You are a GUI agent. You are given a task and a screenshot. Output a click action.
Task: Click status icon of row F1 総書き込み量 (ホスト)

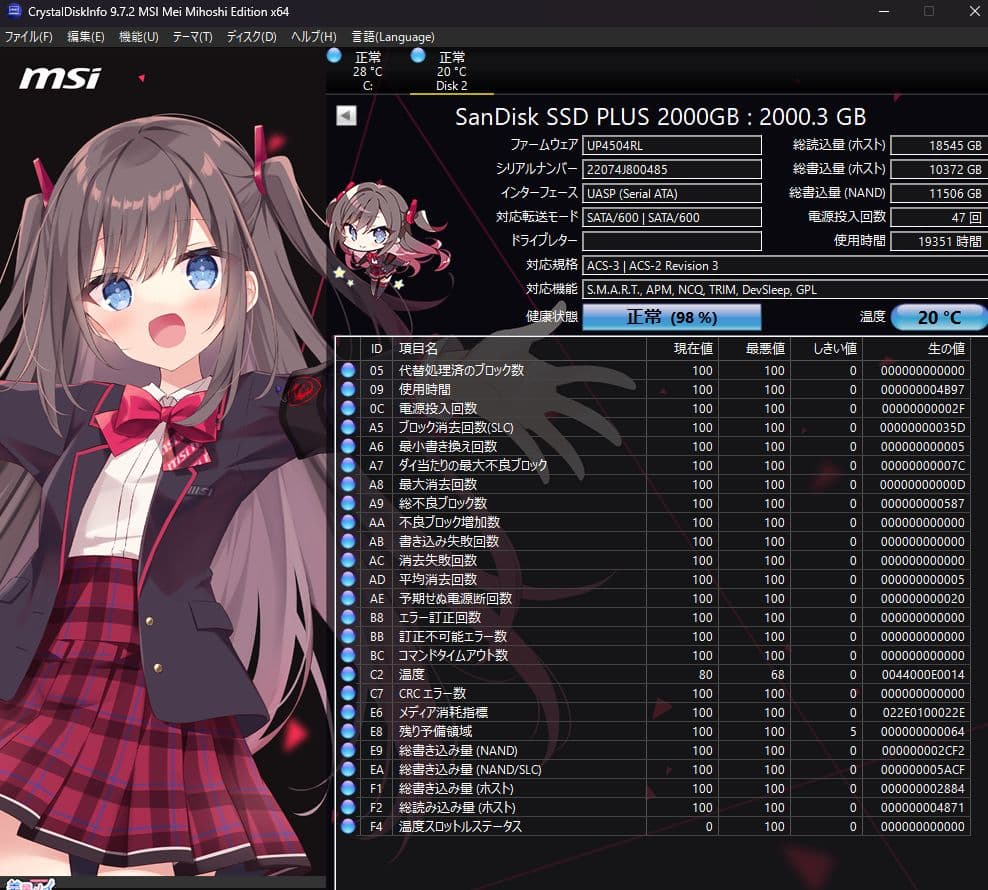click(348, 788)
